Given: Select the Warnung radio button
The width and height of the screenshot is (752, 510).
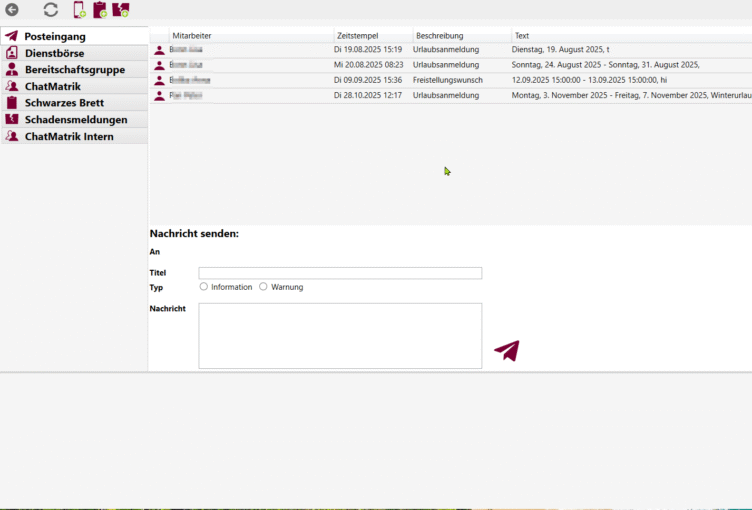Looking at the screenshot, I should pos(263,287).
